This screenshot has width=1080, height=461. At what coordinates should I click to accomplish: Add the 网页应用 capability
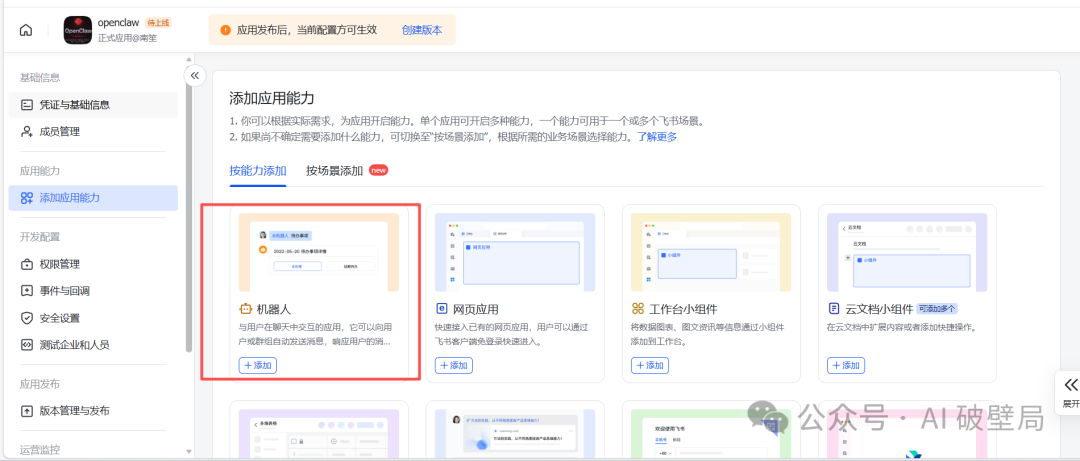[454, 365]
